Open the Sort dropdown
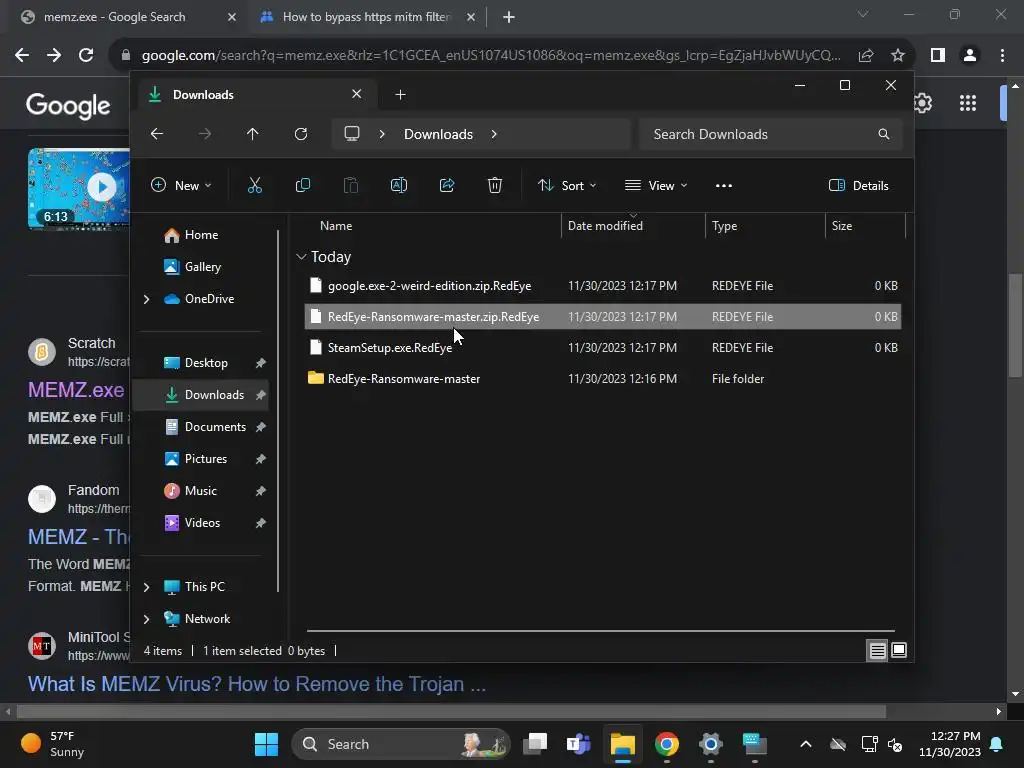This screenshot has width=1024, height=768. tap(567, 185)
